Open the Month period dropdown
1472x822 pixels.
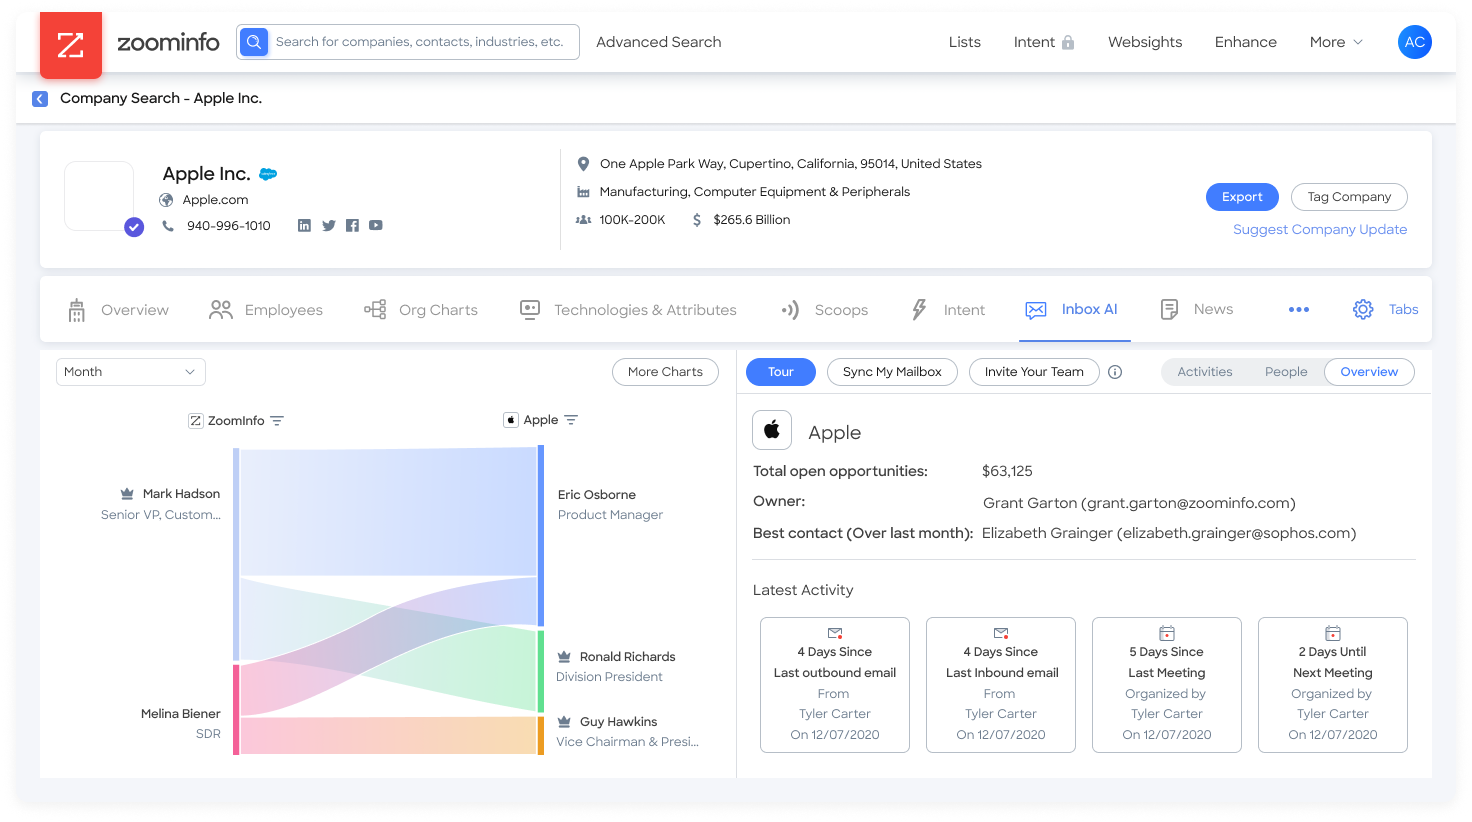pos(131,372)
